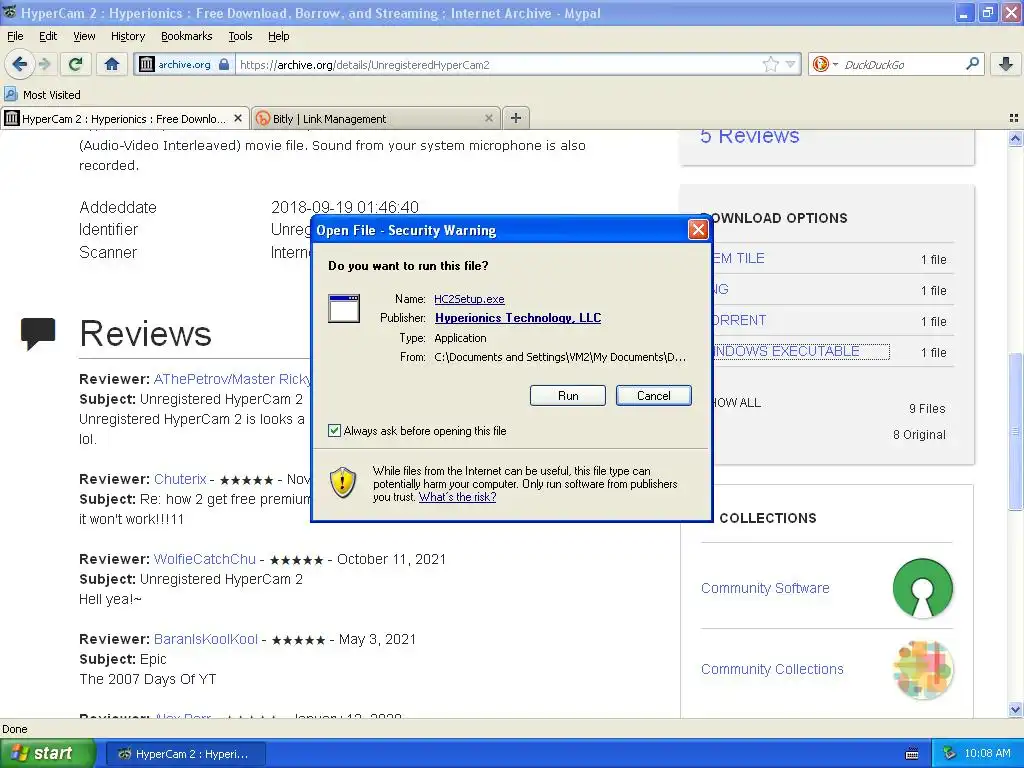Open the What's the risk? link
This screenshot has width=1024, height=768.
tap(457, 496)
